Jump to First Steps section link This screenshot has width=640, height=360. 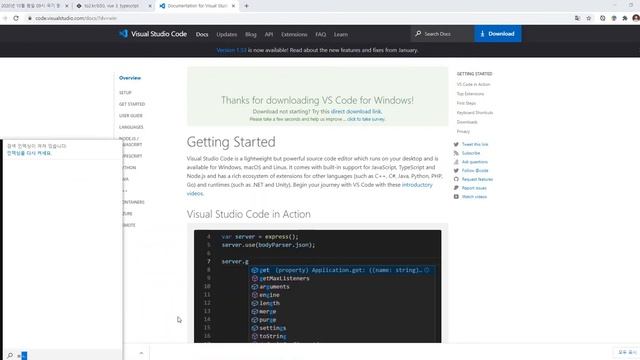point(466,103)
